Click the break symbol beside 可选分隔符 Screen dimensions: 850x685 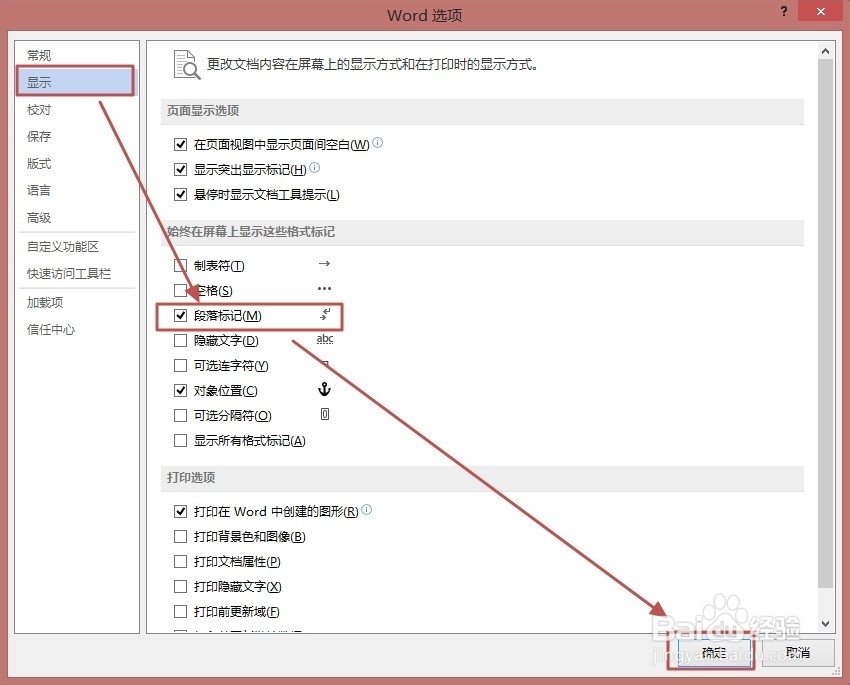(324, 415)
